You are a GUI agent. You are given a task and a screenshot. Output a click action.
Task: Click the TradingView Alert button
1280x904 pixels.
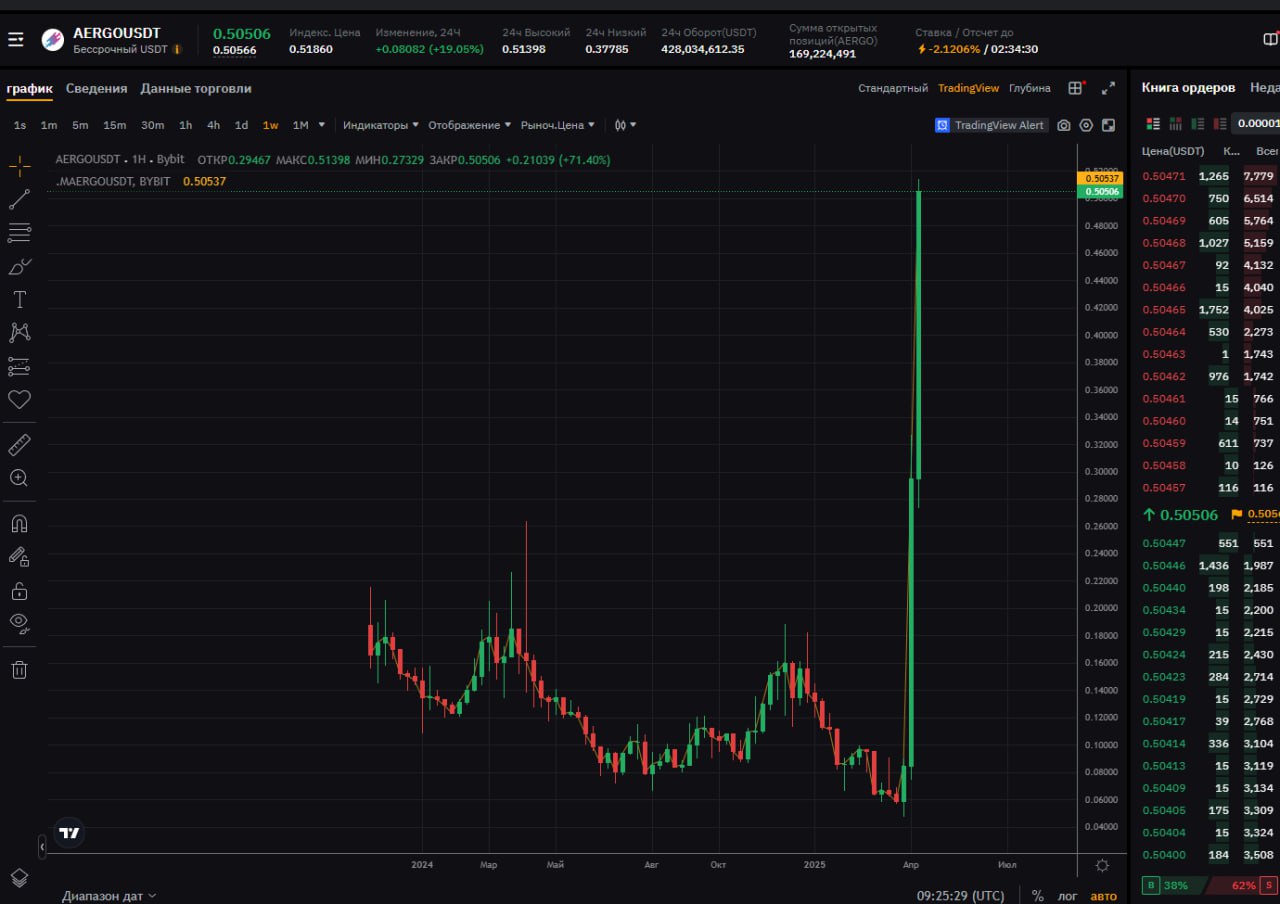pos(990,125)
